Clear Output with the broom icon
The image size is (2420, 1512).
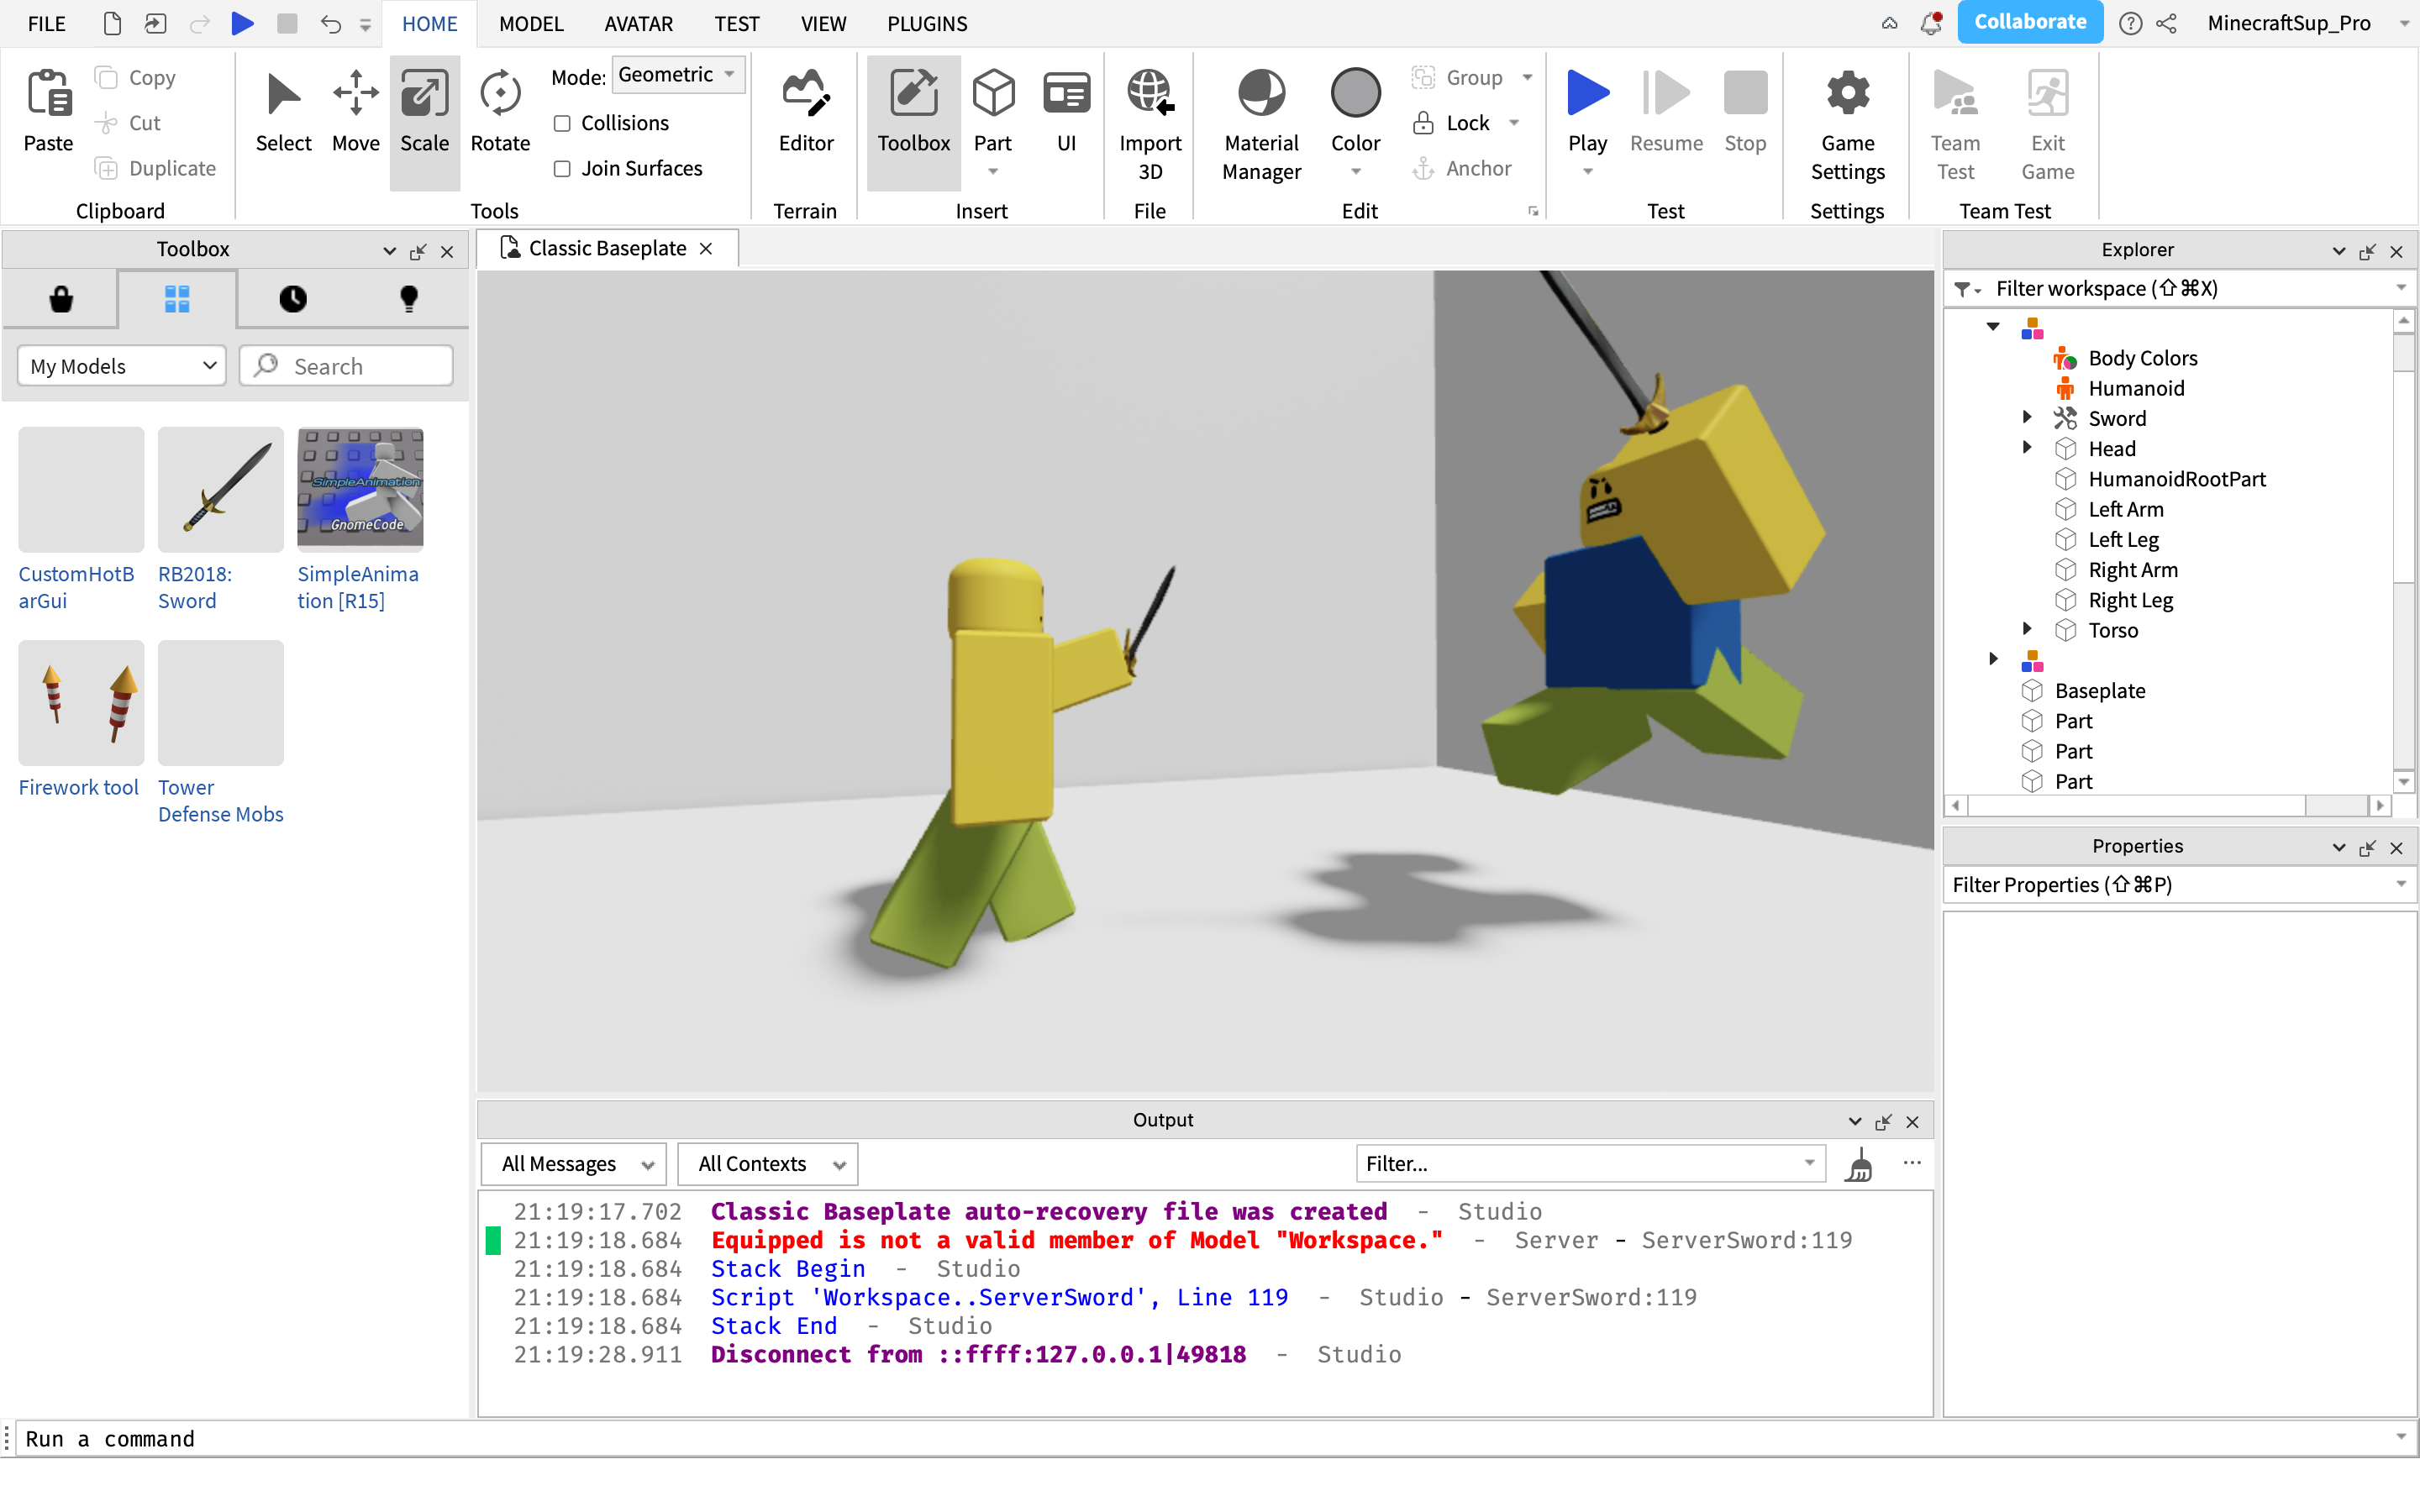coord(1859,1164)
